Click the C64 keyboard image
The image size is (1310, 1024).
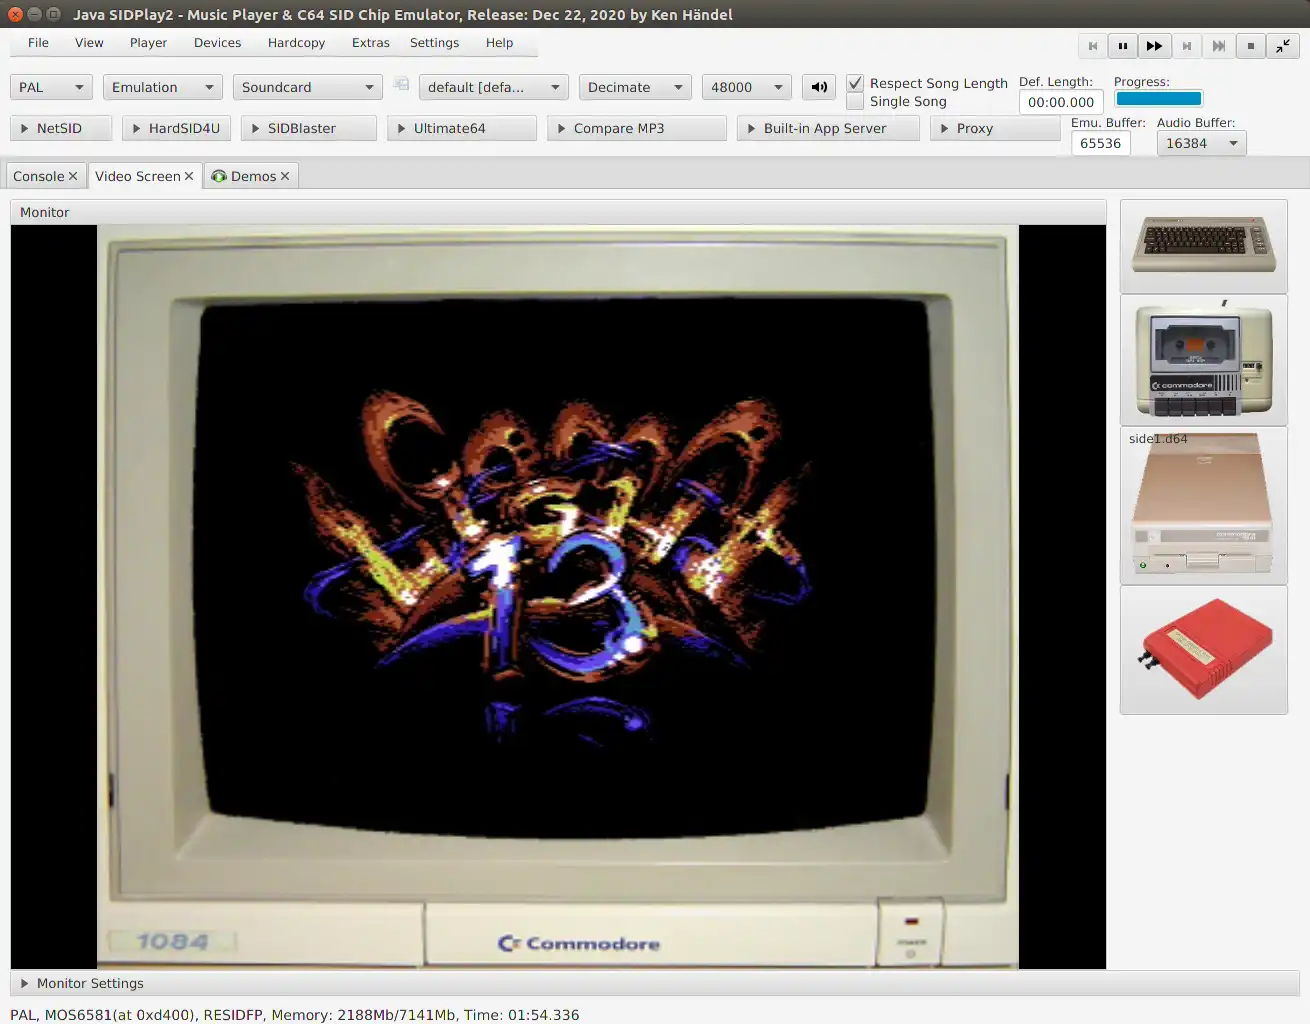(x=1203, y=245)
